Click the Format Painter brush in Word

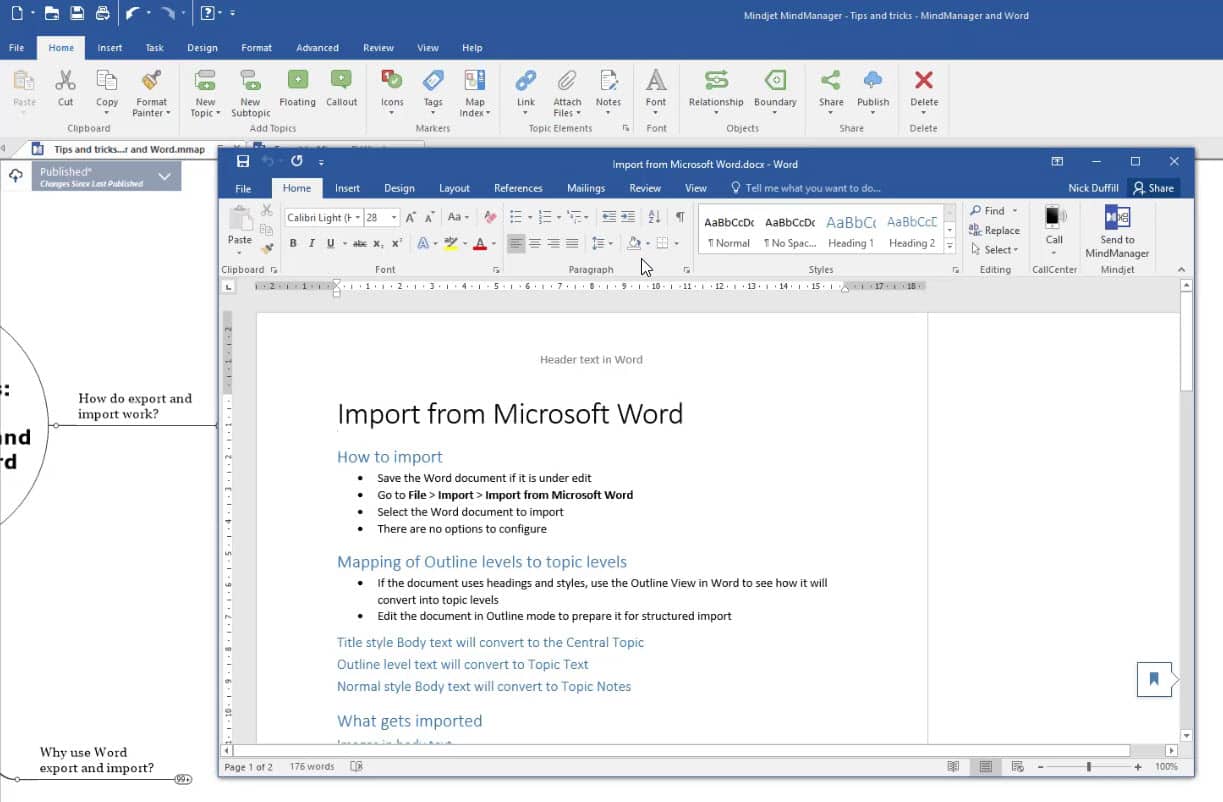click(267, 248)
